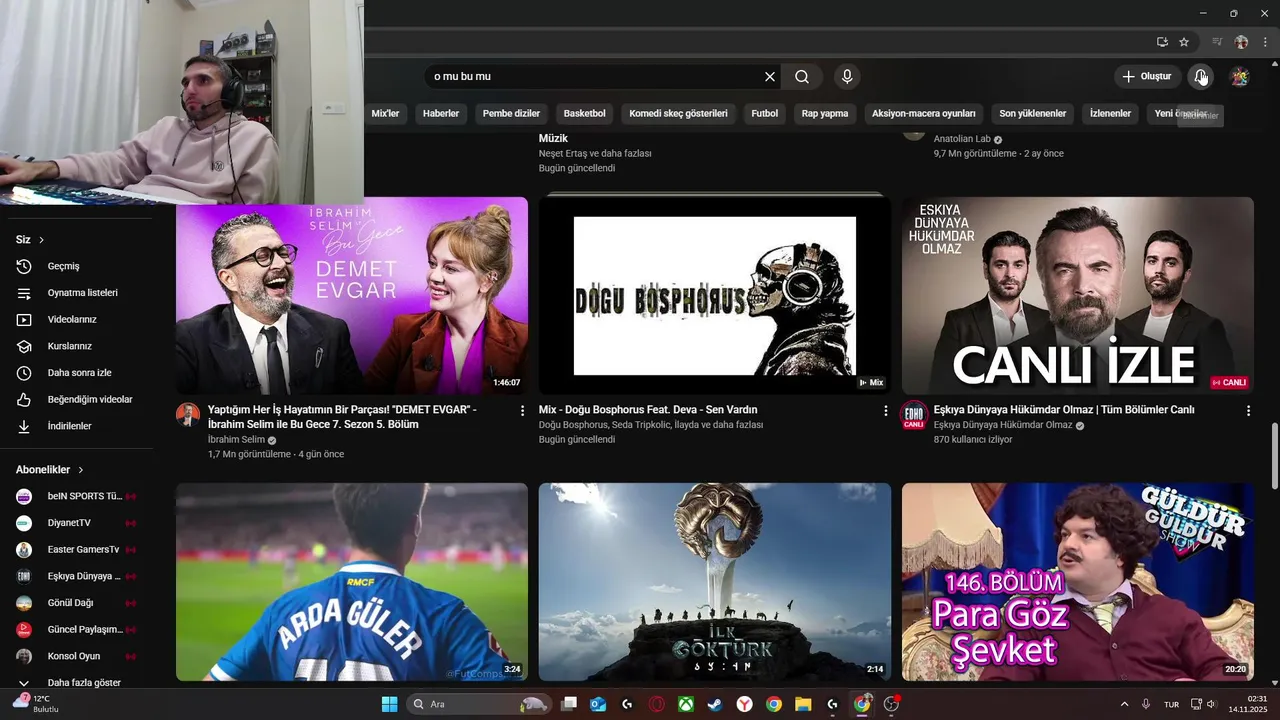The width and height of the screenshot is (1280, 720).
Task: Open İbrahim Selim channel name link
Action: [x=236, y=440]
